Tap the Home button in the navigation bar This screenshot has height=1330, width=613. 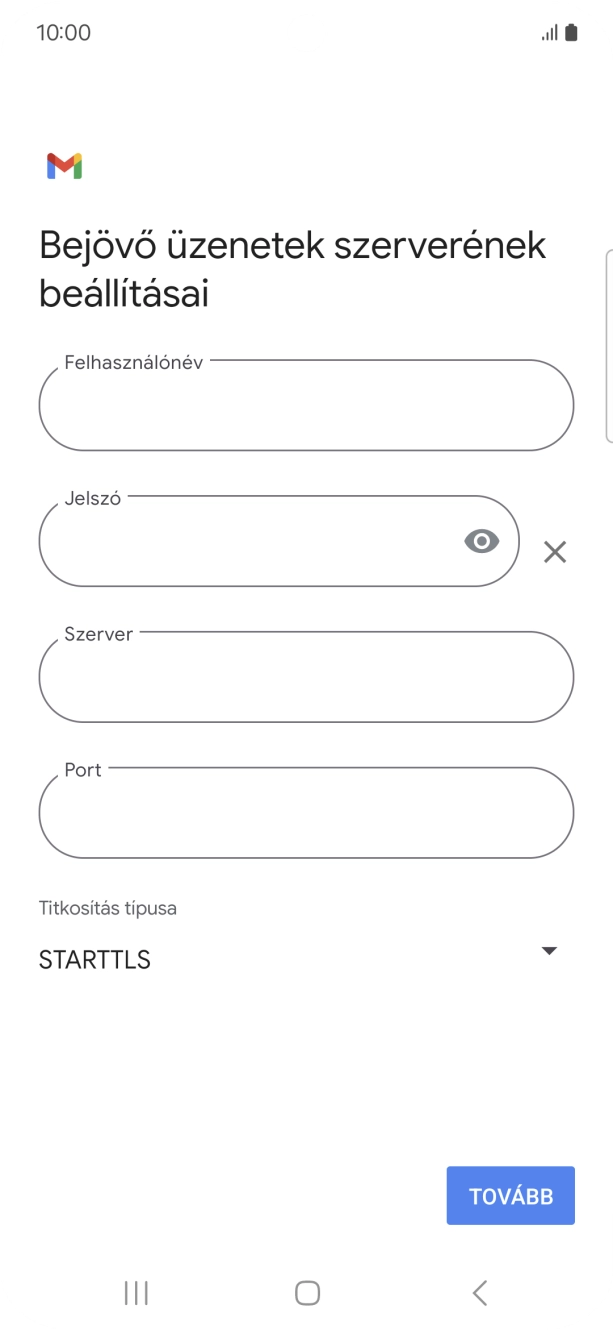pos(306,1292)
